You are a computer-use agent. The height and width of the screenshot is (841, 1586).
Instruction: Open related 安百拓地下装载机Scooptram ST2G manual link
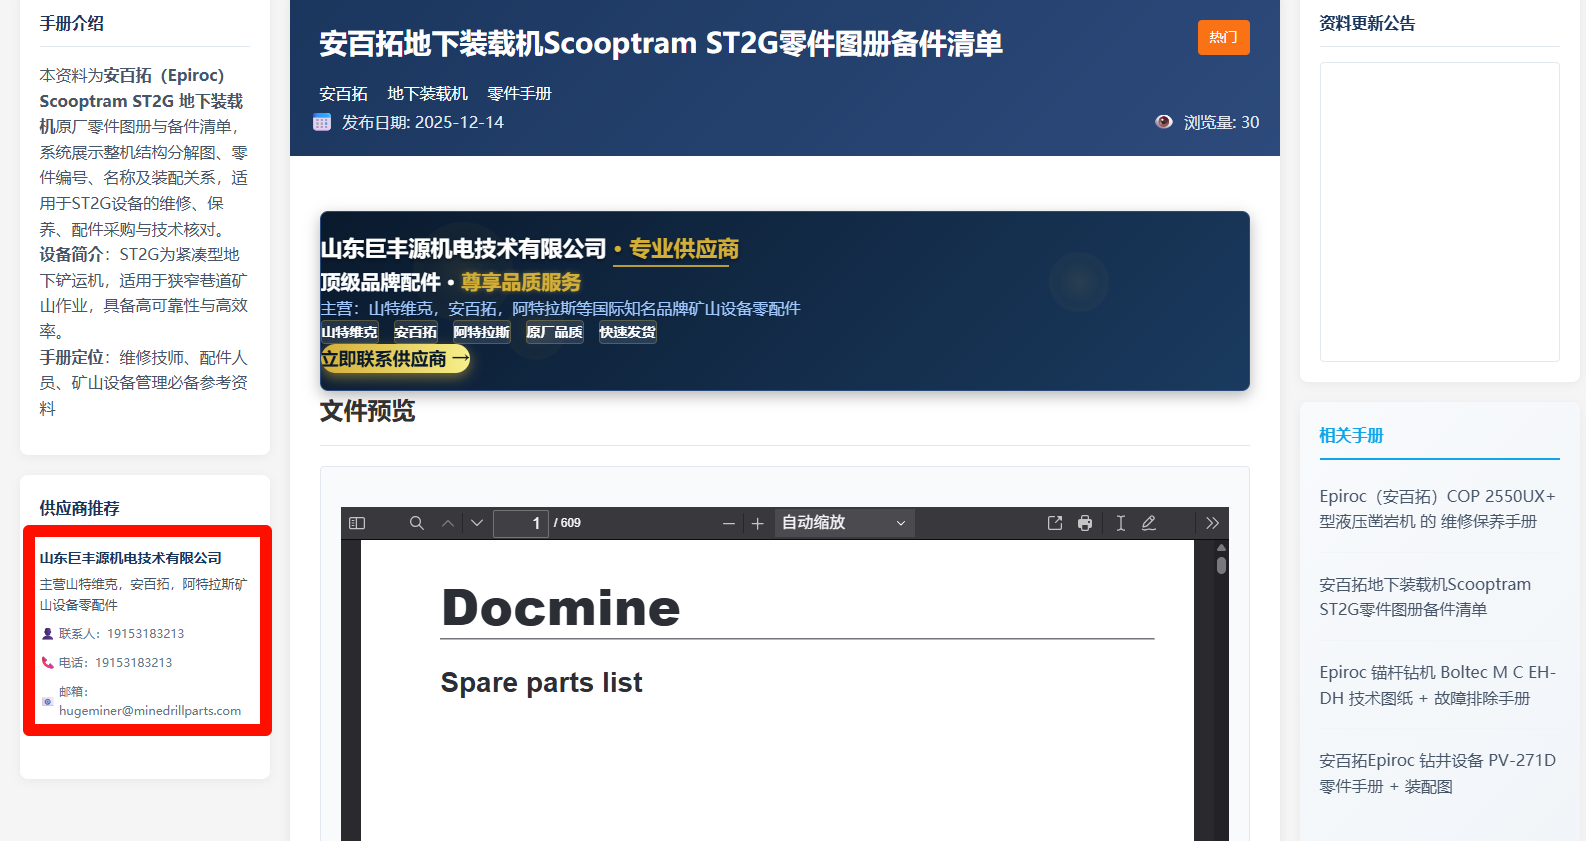(1425, 597)
